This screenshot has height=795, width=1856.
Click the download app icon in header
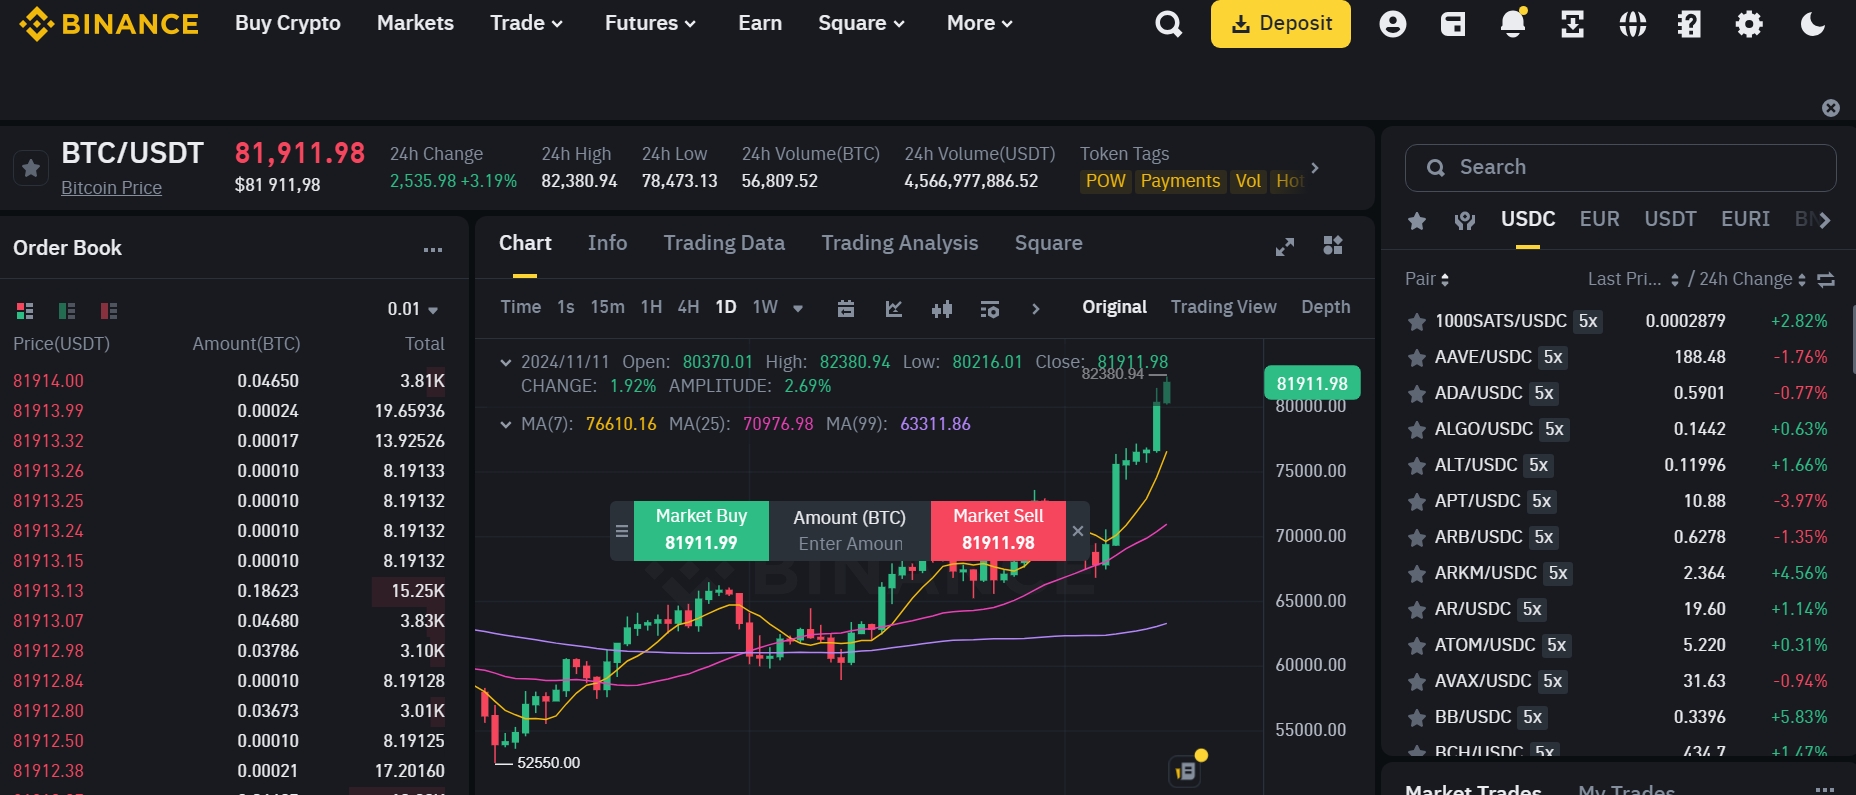point(1572,24)
